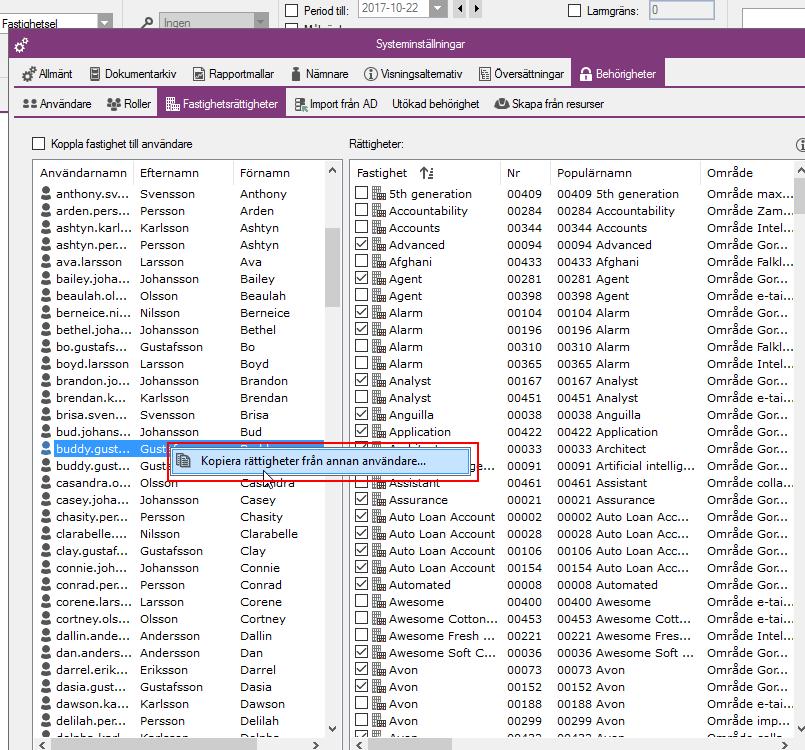The height and width of the screenshot is (750, 805).
Task: Open the Visningsalternativ tab
Action: click(x=413, y=74)
